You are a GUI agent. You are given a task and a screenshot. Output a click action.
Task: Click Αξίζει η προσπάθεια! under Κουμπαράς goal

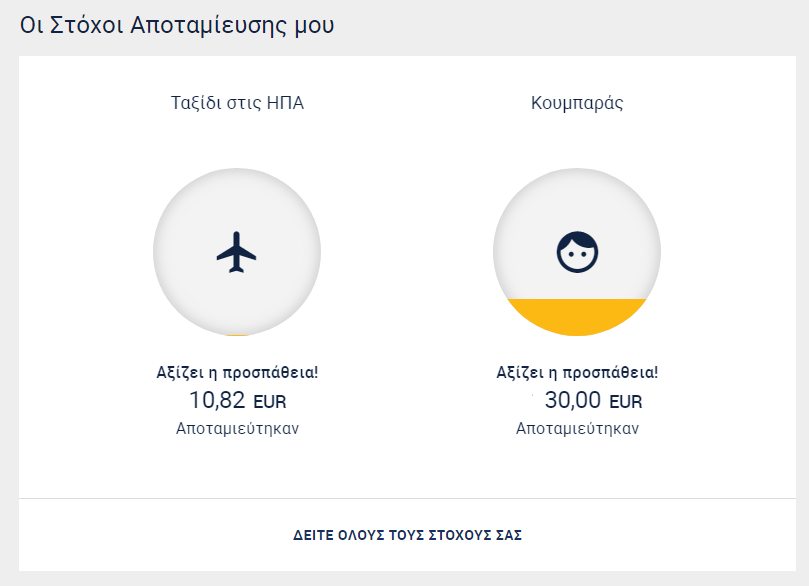coord(577,372)
